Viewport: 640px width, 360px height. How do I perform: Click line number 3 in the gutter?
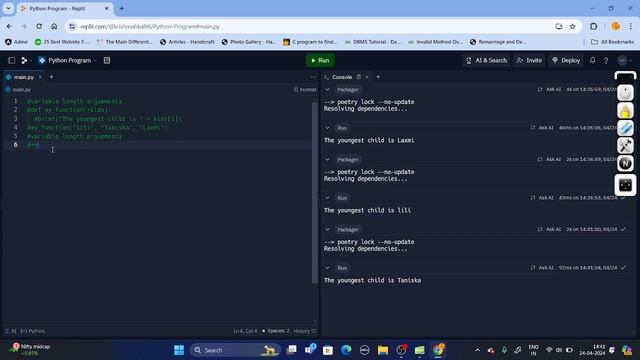tap(16, 119)
